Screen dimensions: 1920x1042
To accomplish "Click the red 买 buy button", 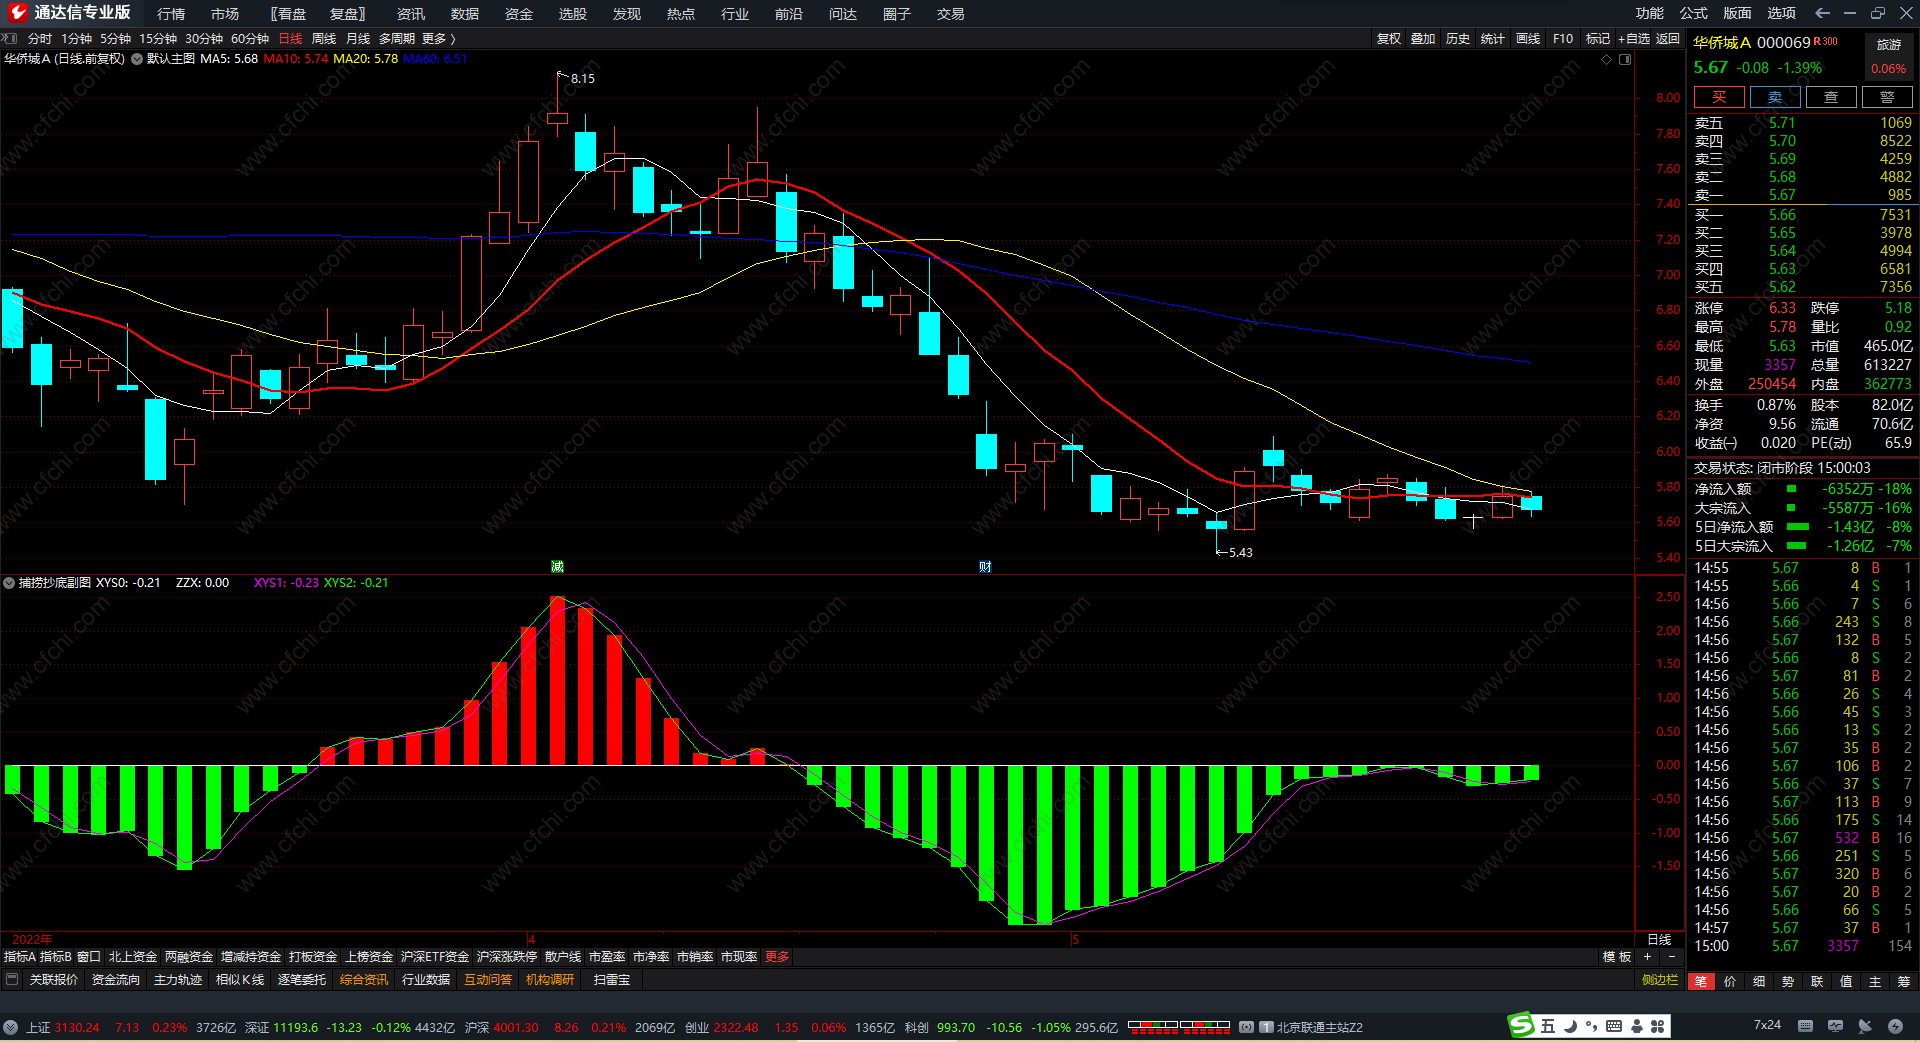I will click(x=1719, y=97).
